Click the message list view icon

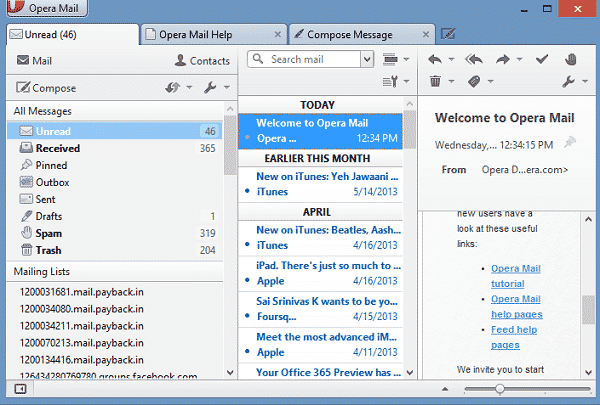coord(390,59)
